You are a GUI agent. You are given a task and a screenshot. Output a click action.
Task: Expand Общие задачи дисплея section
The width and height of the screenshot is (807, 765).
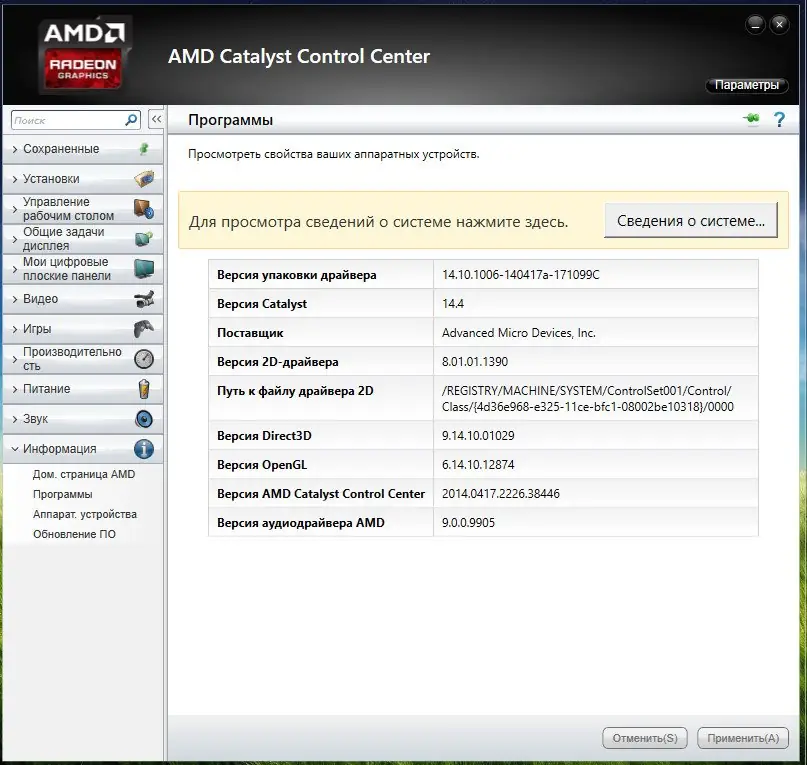click(83, 239)
